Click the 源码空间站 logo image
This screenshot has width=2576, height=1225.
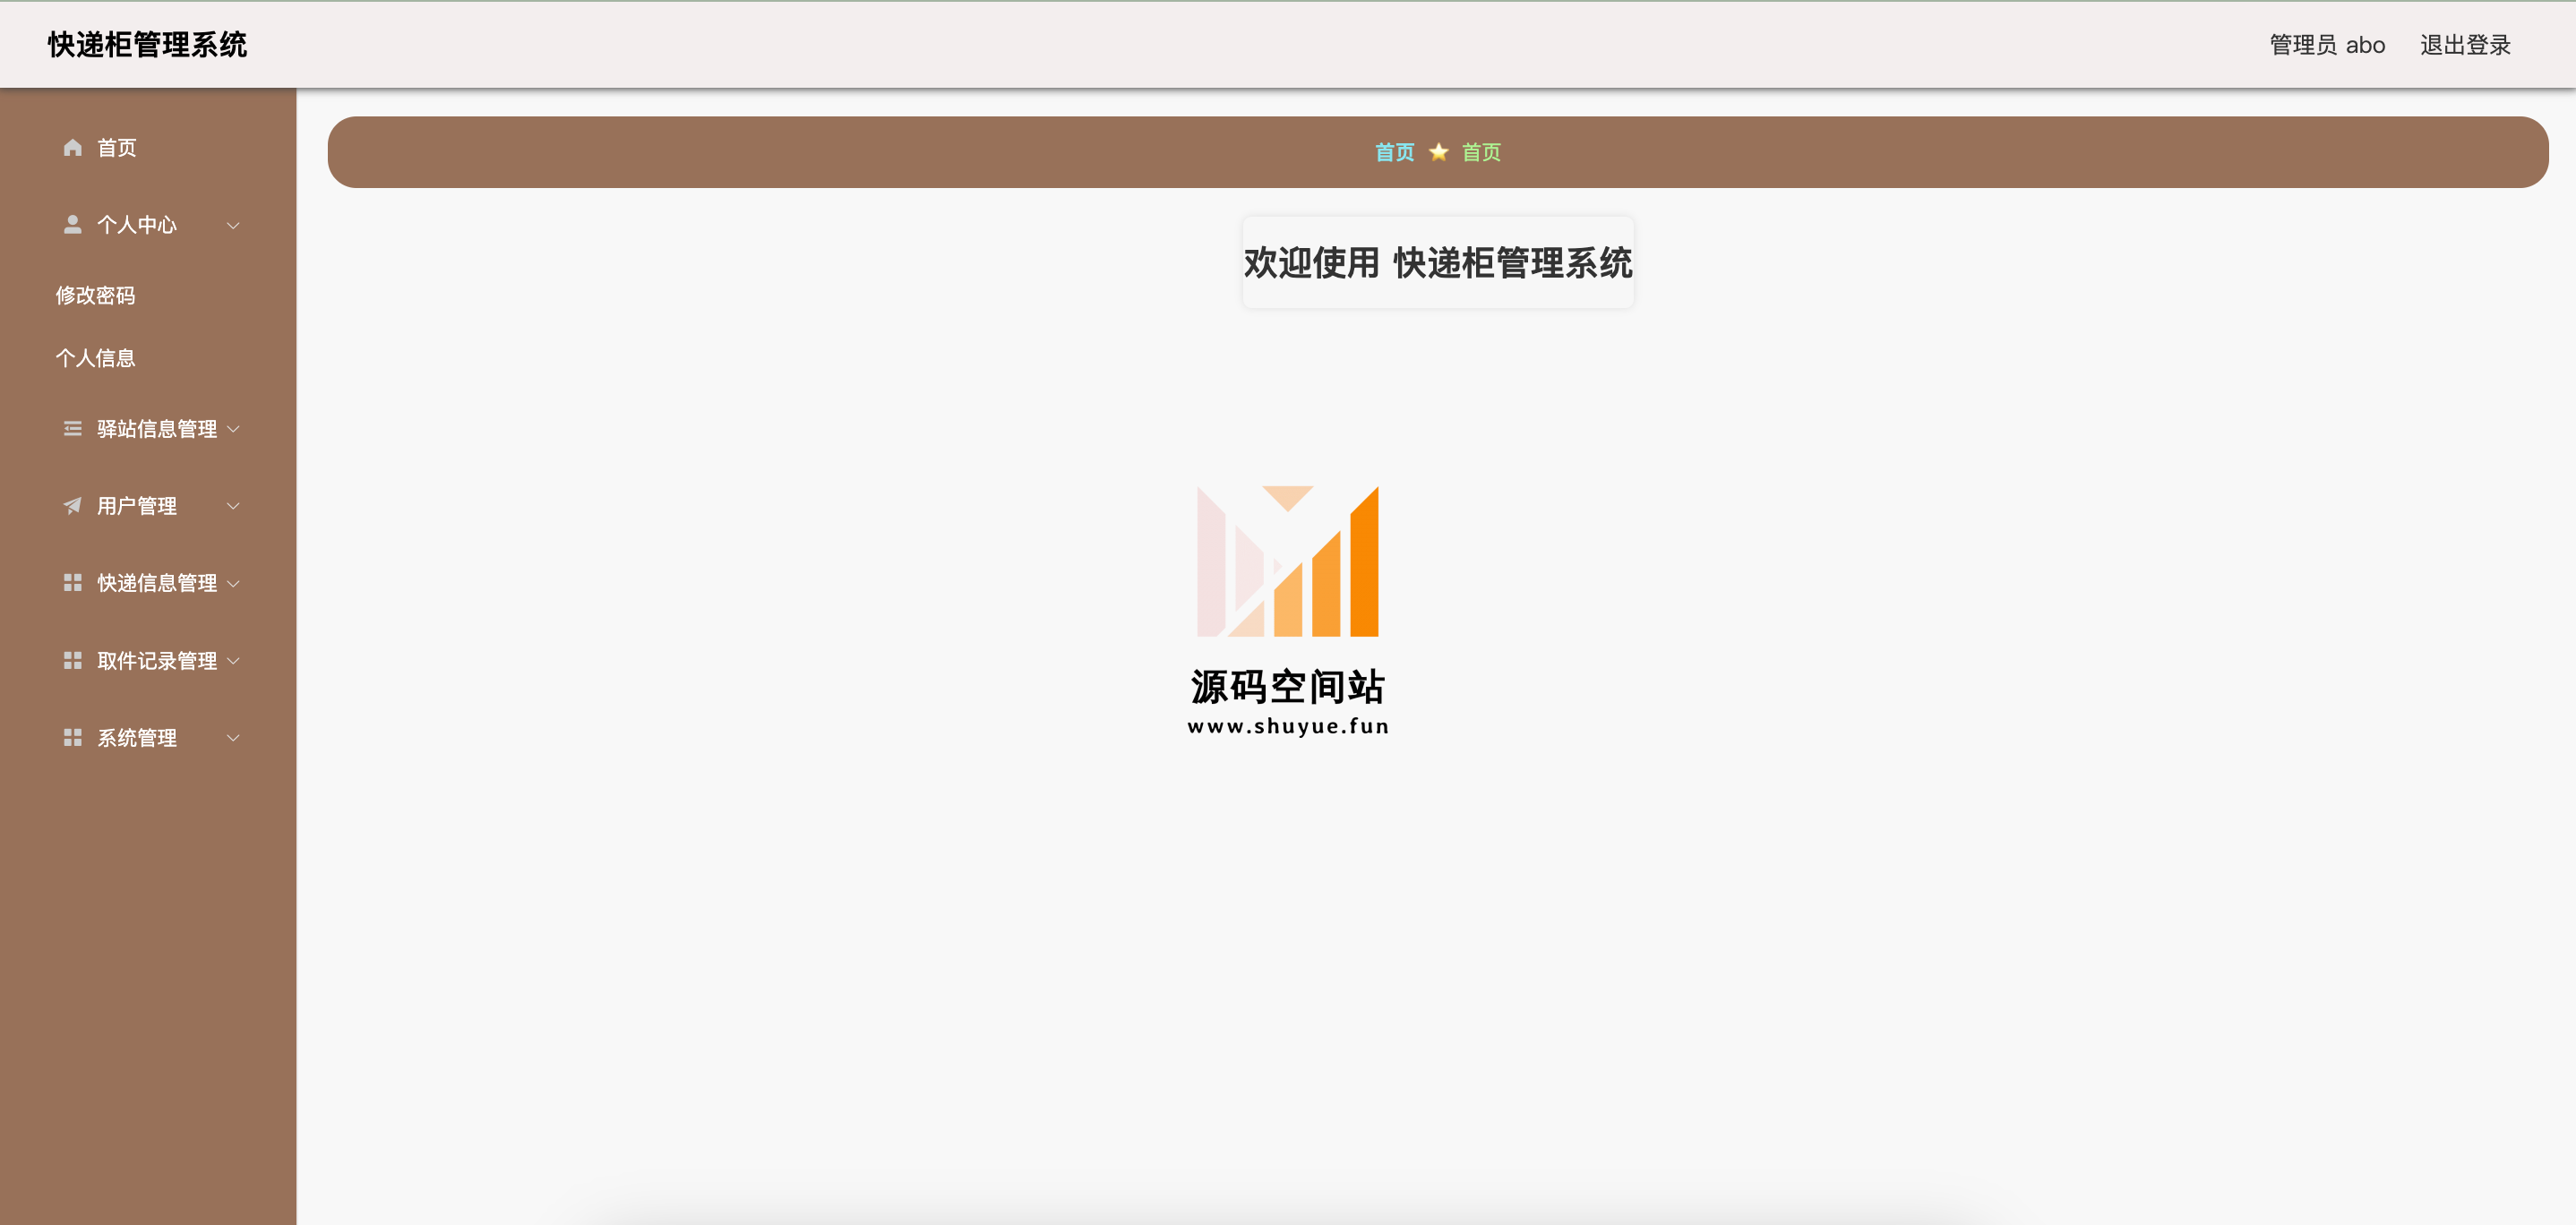pyautogui.click(x=1288, y=611)
